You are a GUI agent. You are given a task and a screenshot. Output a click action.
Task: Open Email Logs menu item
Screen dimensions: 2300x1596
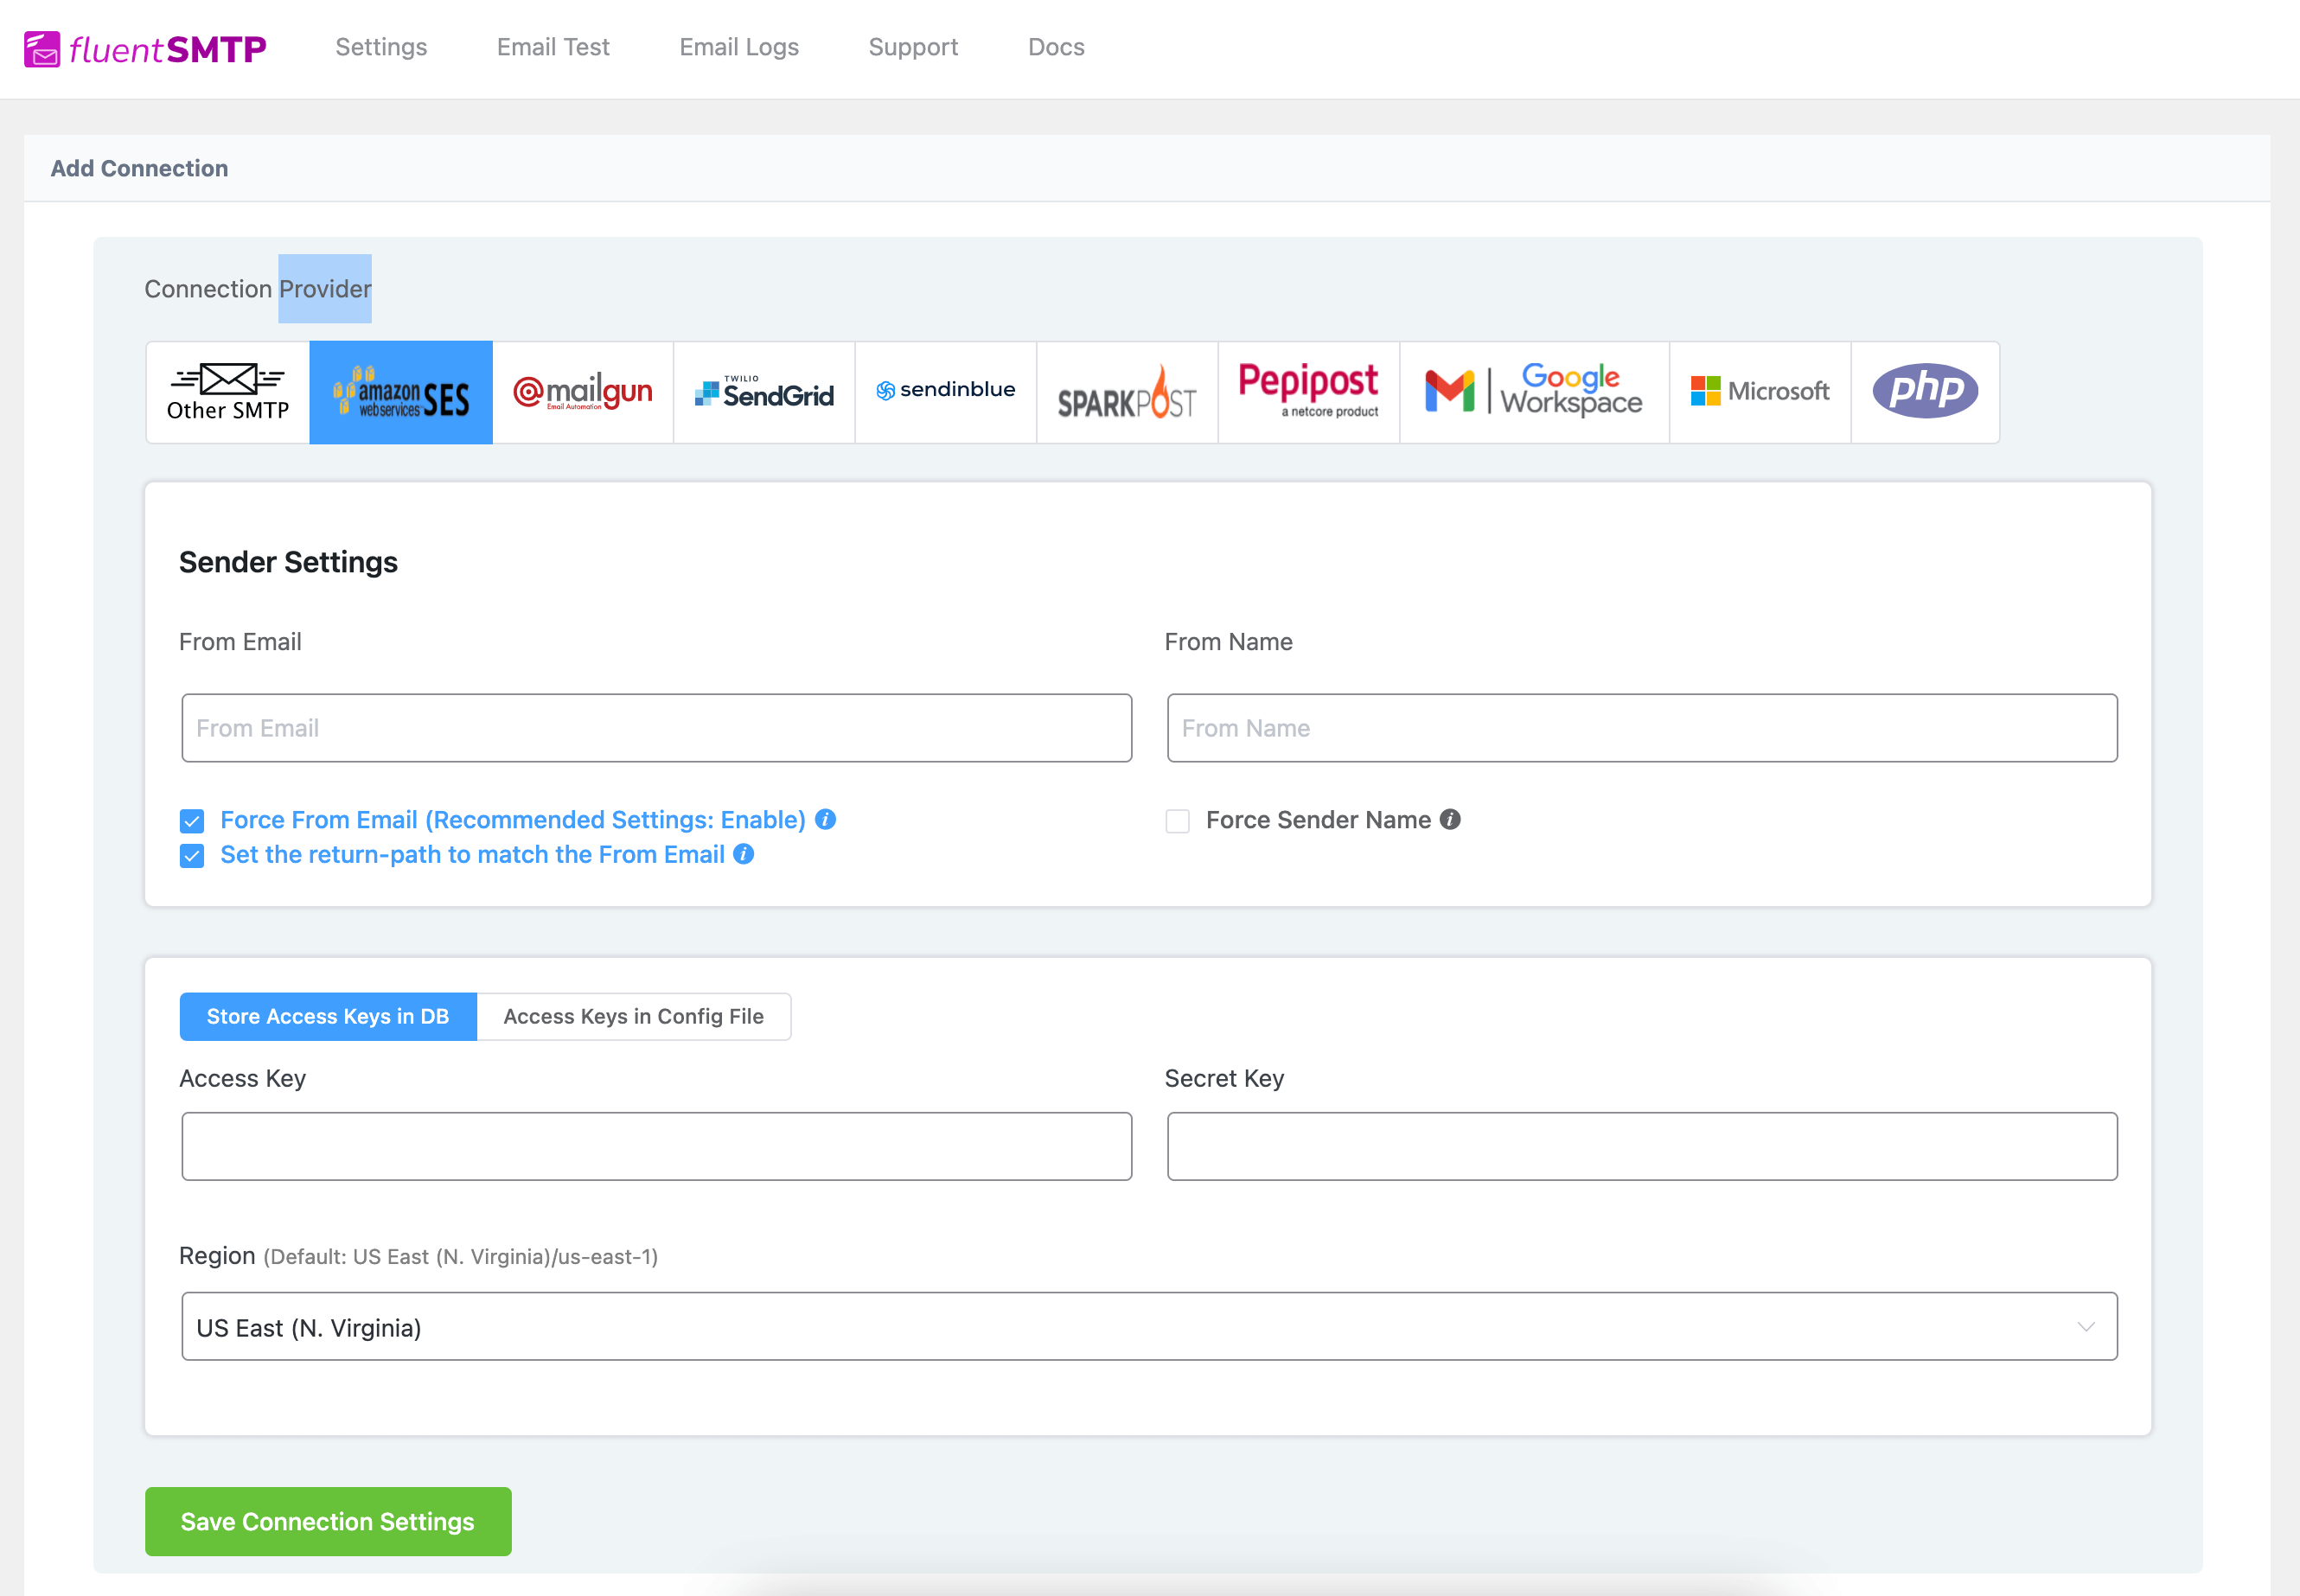pyautogui.click(x=739, y=48)
